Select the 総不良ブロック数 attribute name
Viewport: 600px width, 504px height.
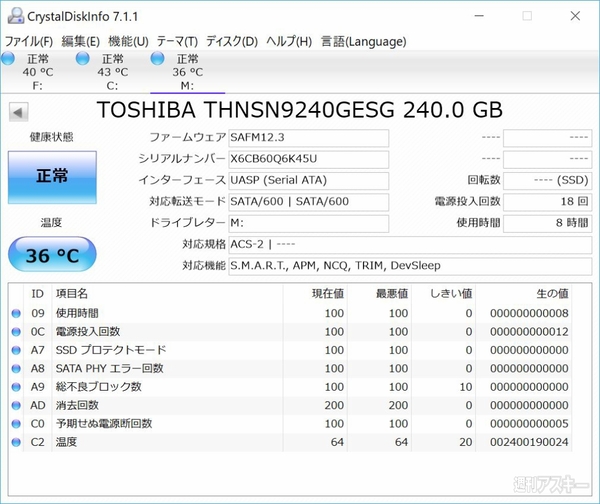[x=98, y=387]
